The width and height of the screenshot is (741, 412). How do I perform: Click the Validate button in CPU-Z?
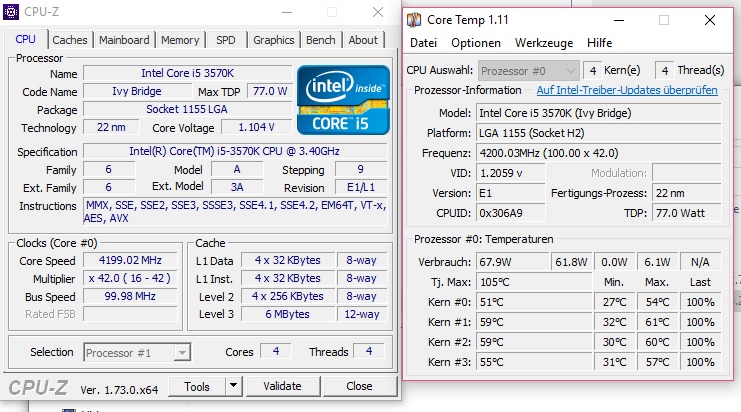click(x=283, y=386)
